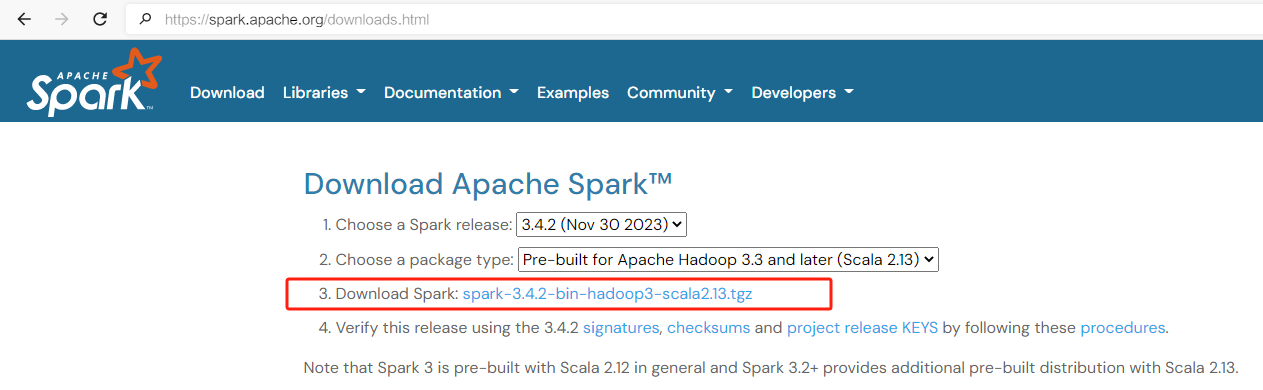Download spark-3.4.2-bin-hadoop3-scala2.13.tgz
The width and height of the screenshot is (1263, 390).
click(607, 294)
